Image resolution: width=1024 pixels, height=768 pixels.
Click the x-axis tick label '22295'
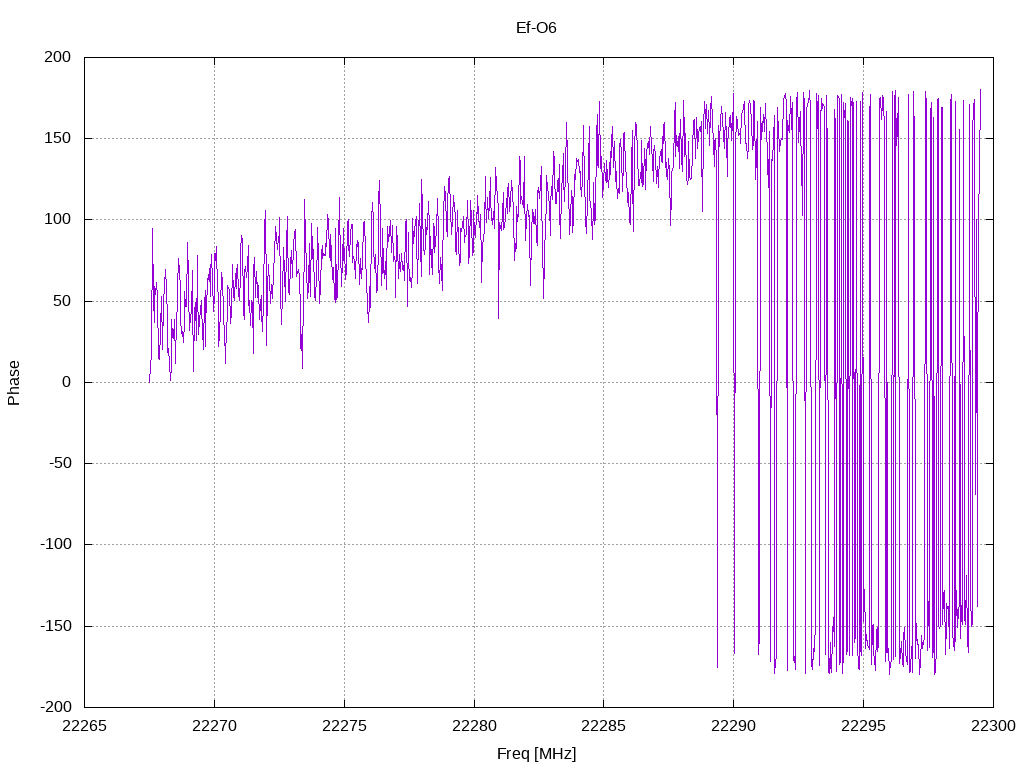[863, 726]
